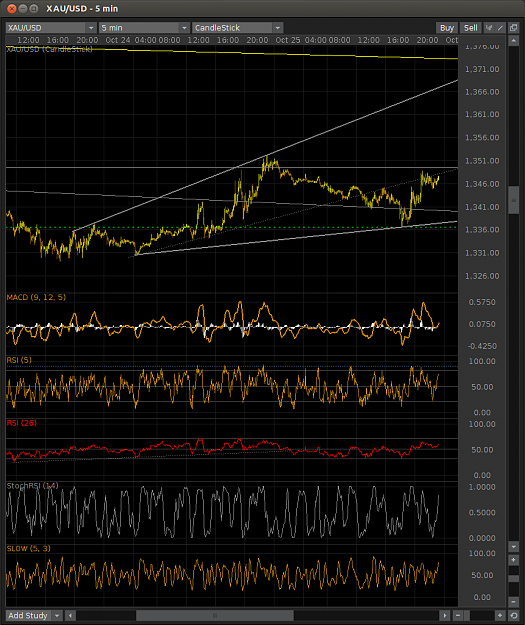Click the trend line drawing tool icon
The height and width of the screenshot is (625, 525).
[x=500, y=28]
